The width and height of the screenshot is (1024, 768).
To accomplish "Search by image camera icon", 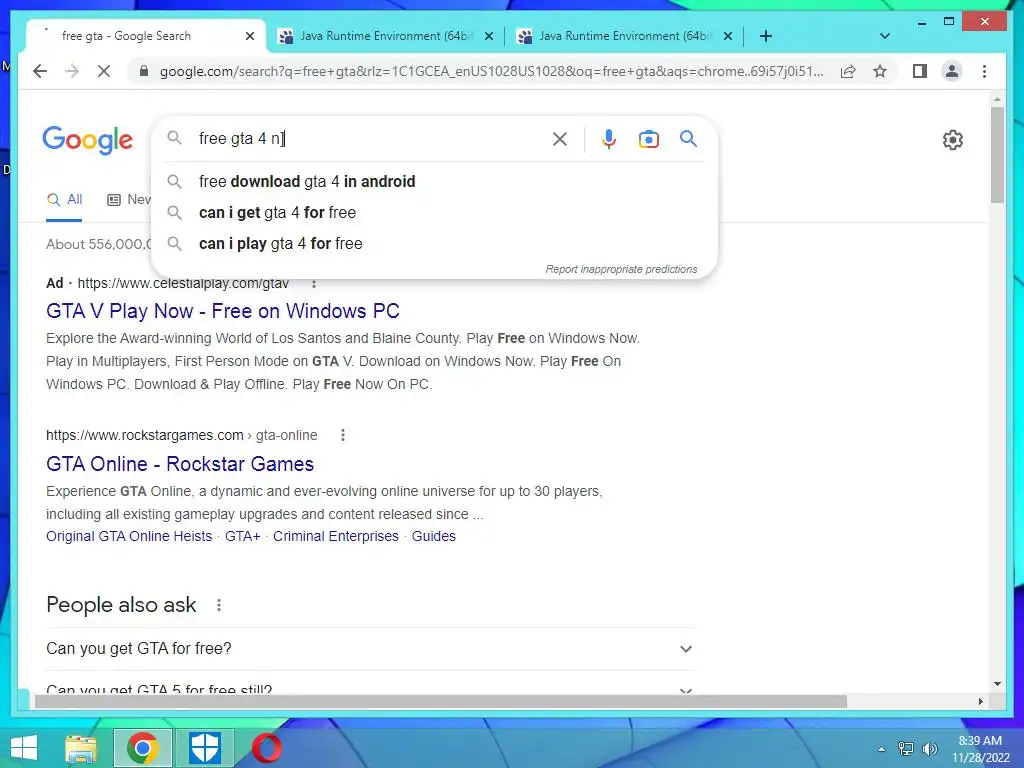I will pos(648,138).
